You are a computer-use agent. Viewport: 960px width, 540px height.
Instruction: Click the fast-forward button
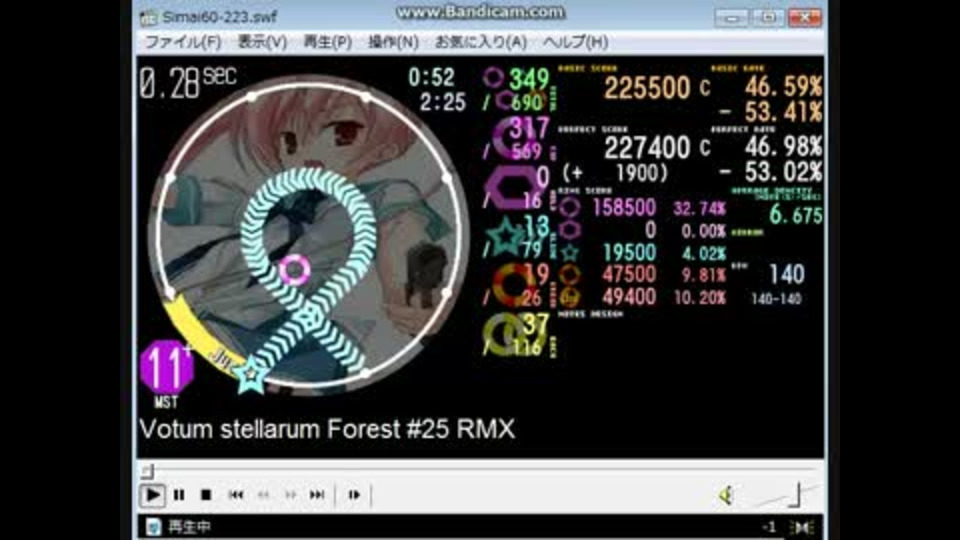pyautogui.click(x=290, y=495)
